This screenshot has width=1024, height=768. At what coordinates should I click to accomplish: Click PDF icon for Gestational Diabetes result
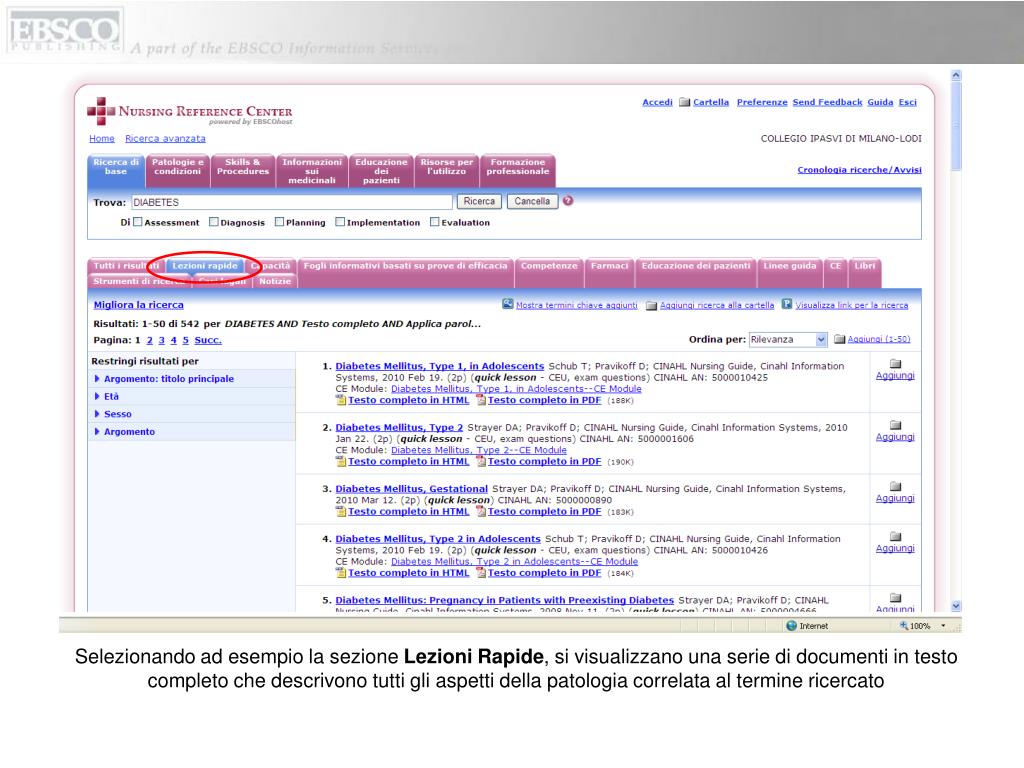[x=481, y=511]
